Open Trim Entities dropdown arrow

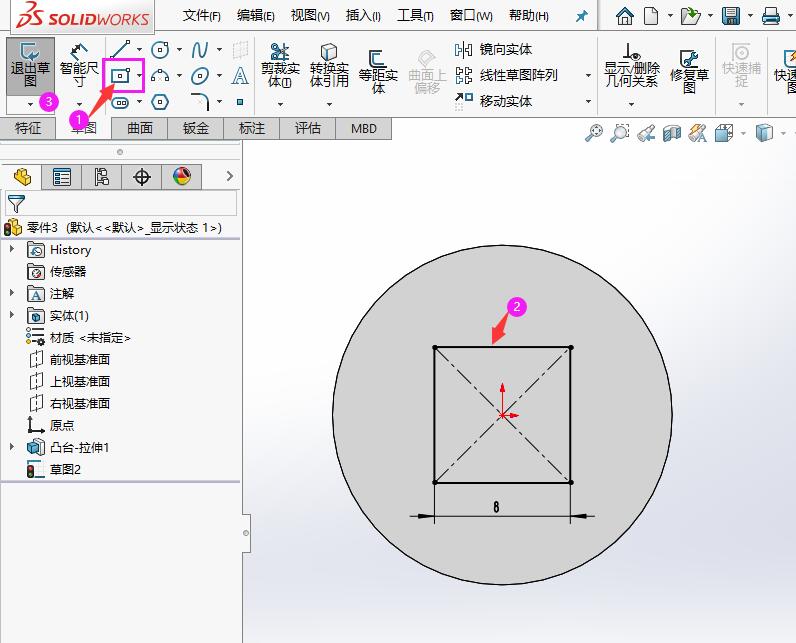click(x=280, y=104)
